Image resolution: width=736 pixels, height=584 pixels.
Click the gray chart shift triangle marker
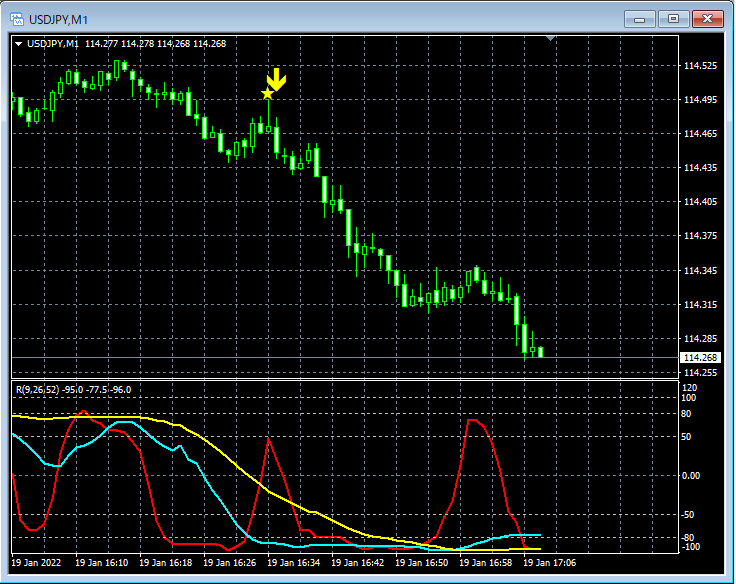coord(549,39)
